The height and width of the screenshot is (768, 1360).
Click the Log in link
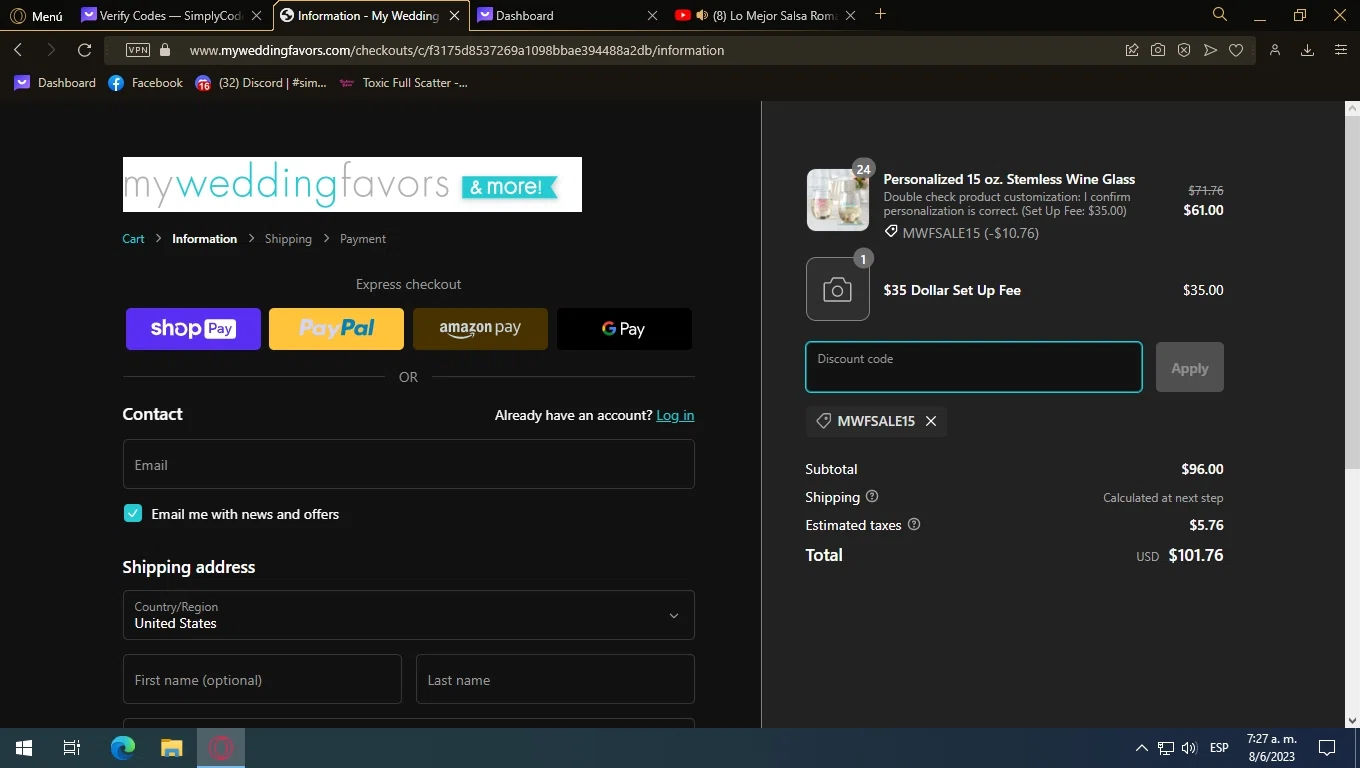tap(675, 415)
